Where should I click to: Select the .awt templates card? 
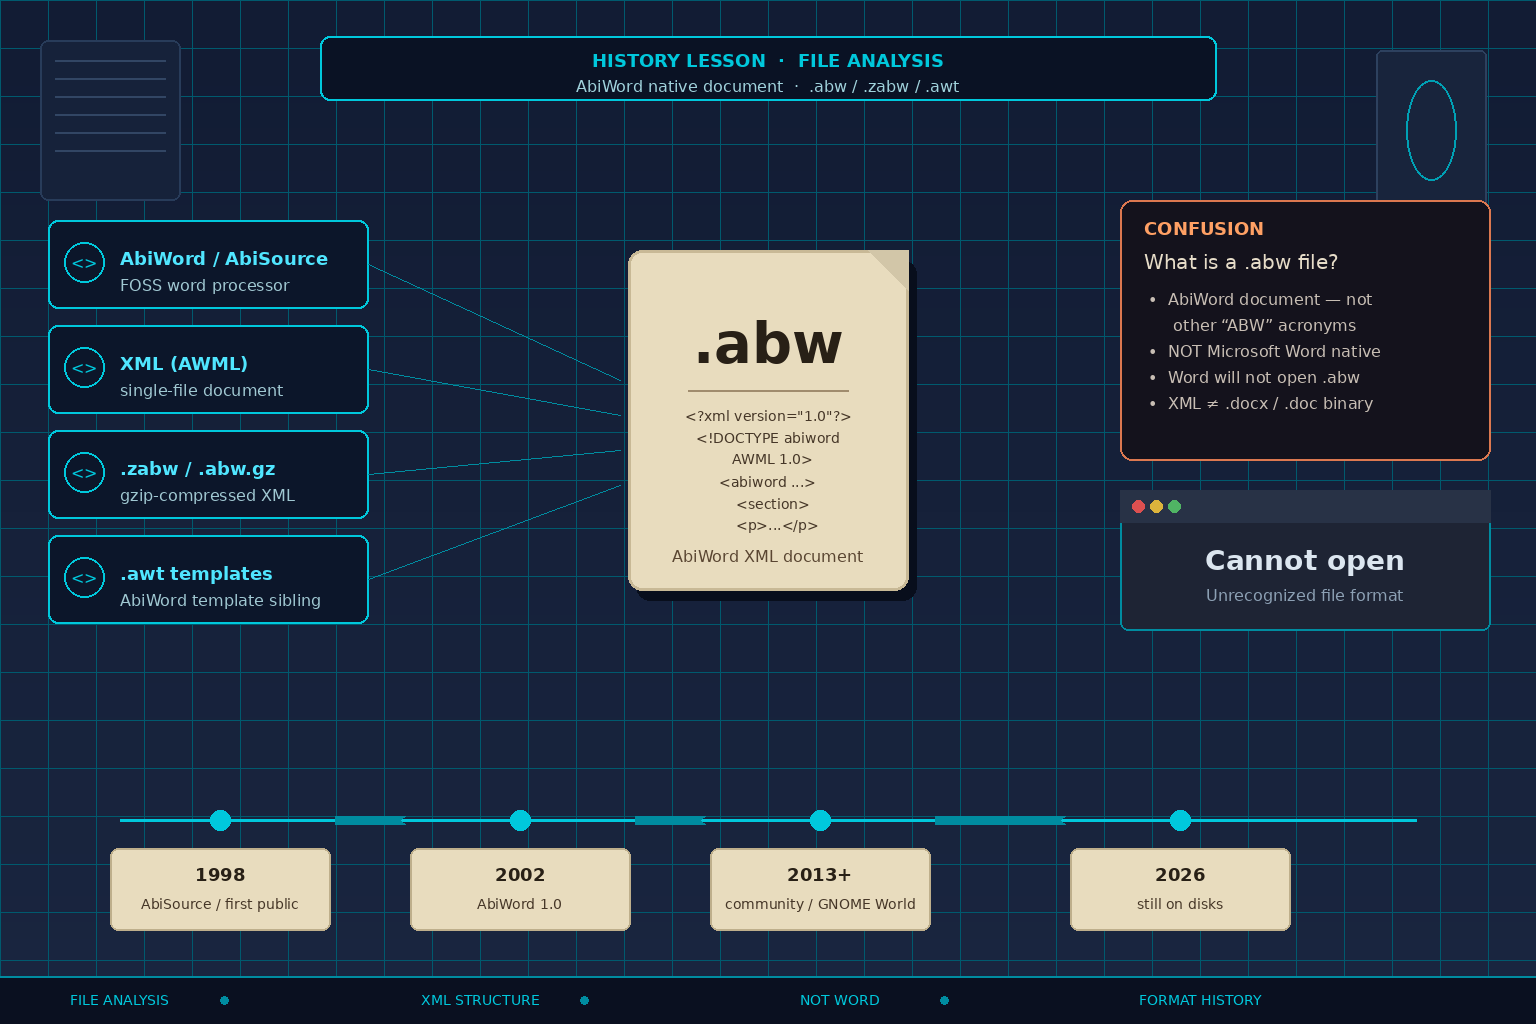[x=208, y=580]
